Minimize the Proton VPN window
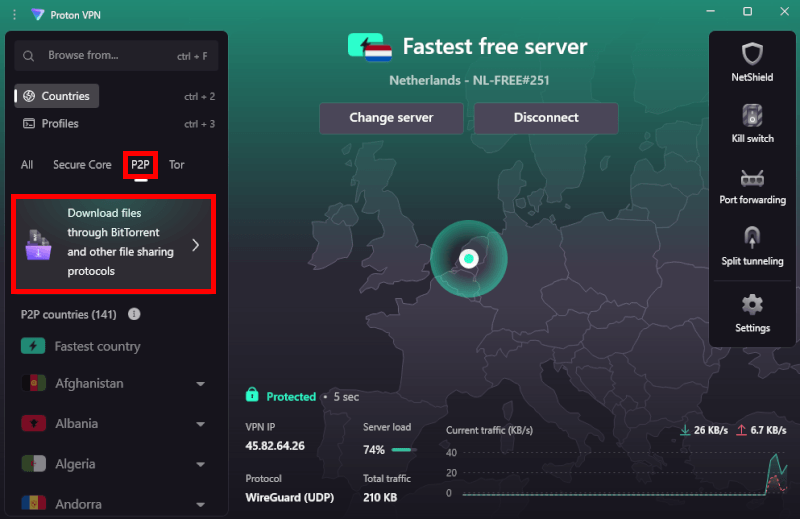 tap(710, 11)
